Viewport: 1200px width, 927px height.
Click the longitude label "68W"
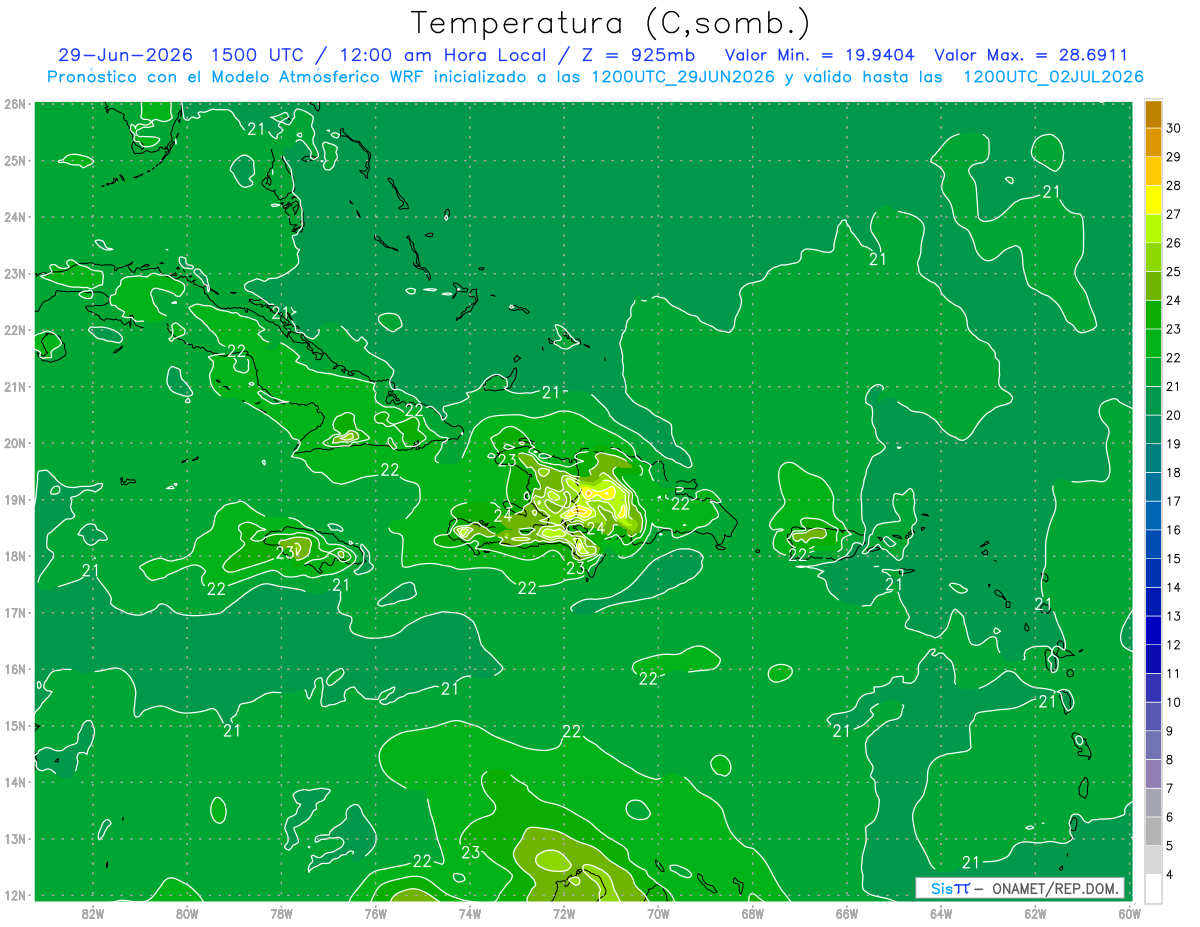(753, 913)
